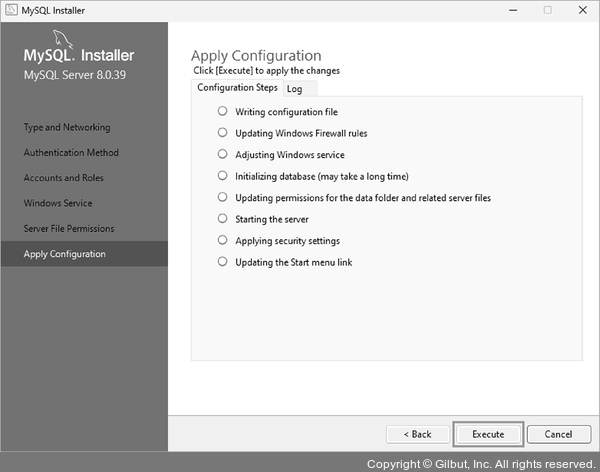Click the MySQL Installer title bar icon
The width and height of the screenshot is (600, 472).
pos(10,10)
